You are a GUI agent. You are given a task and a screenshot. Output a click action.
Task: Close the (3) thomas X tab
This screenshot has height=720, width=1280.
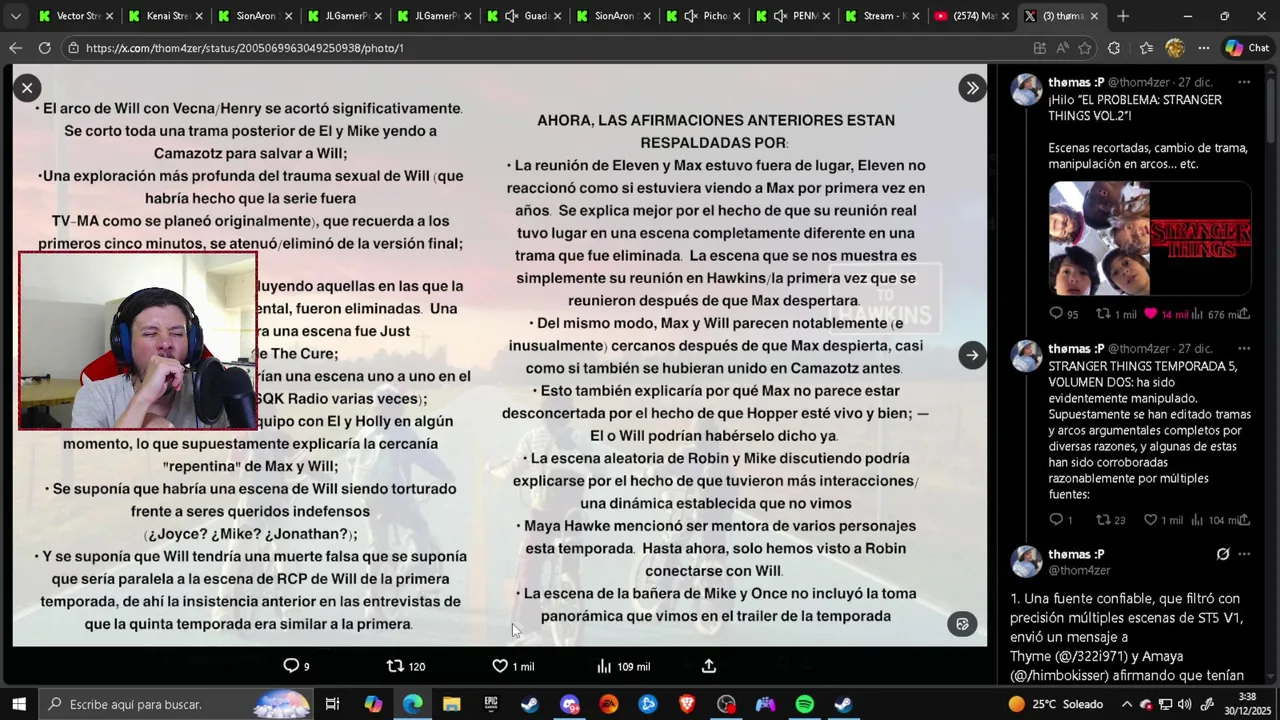coord(1094,16)
